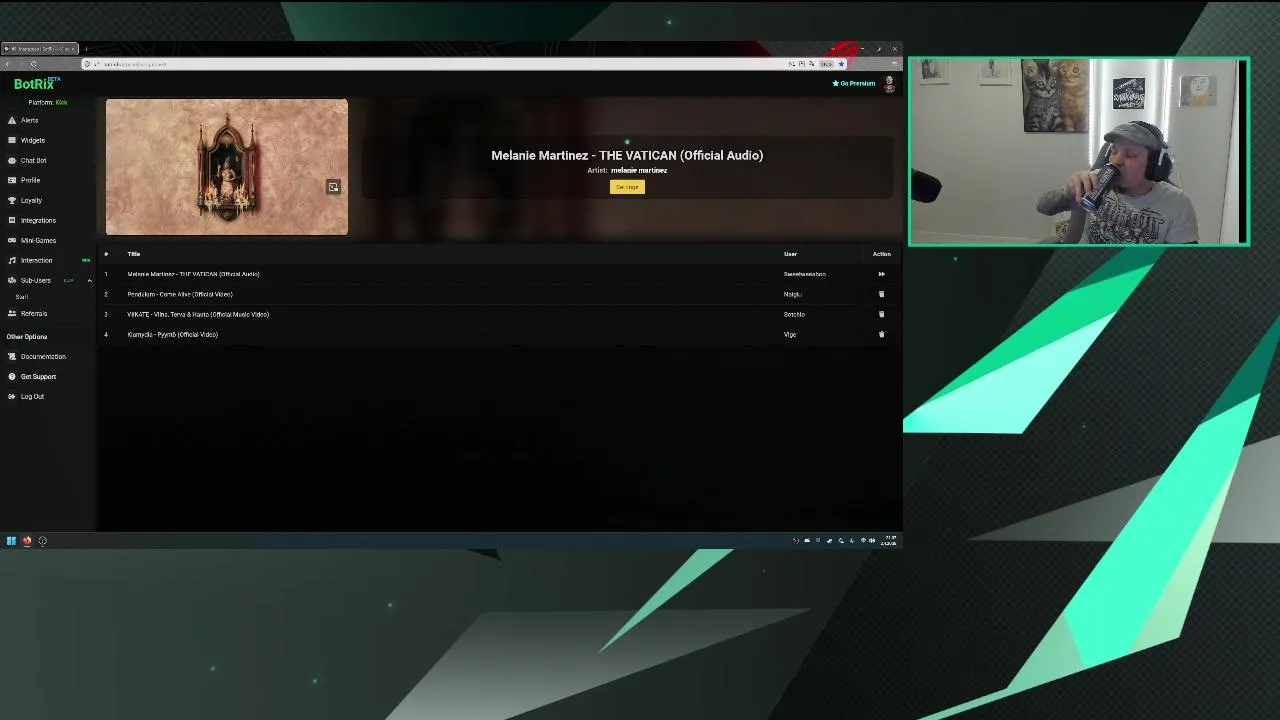Open the Windows Start menu
Viewport: 1280px width, 720px height.
tap(11, 541)
